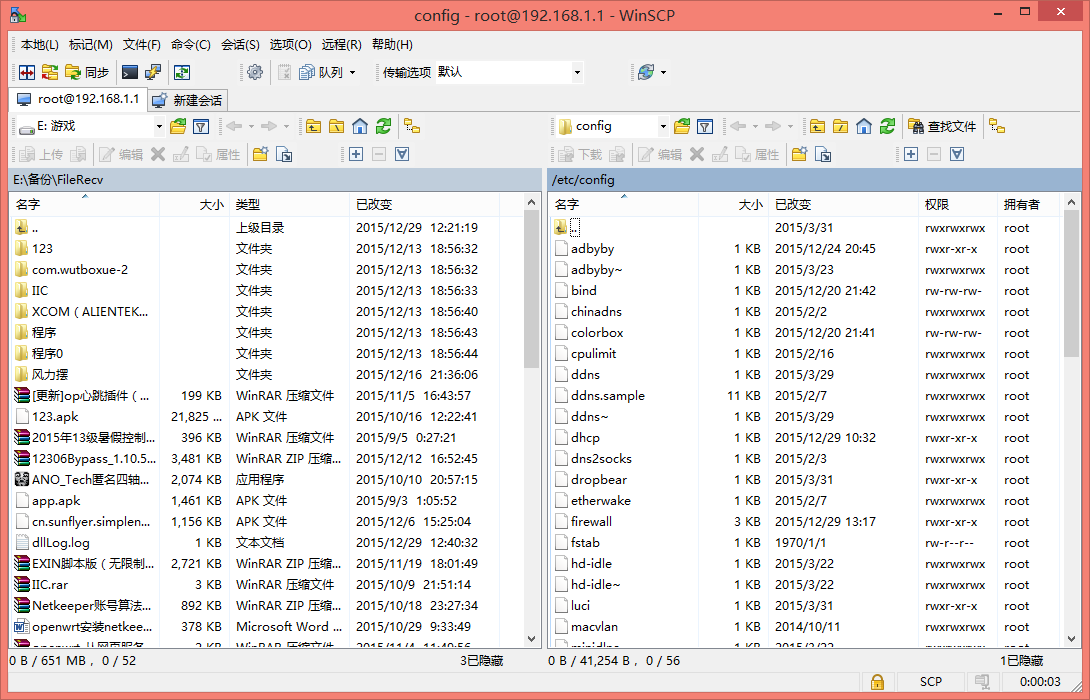The height and width of the screenshot is (700, 1090).
Task: Select 'ddns.sample' in remote panel
Action: pyautogui.click(x=608, y=396)
